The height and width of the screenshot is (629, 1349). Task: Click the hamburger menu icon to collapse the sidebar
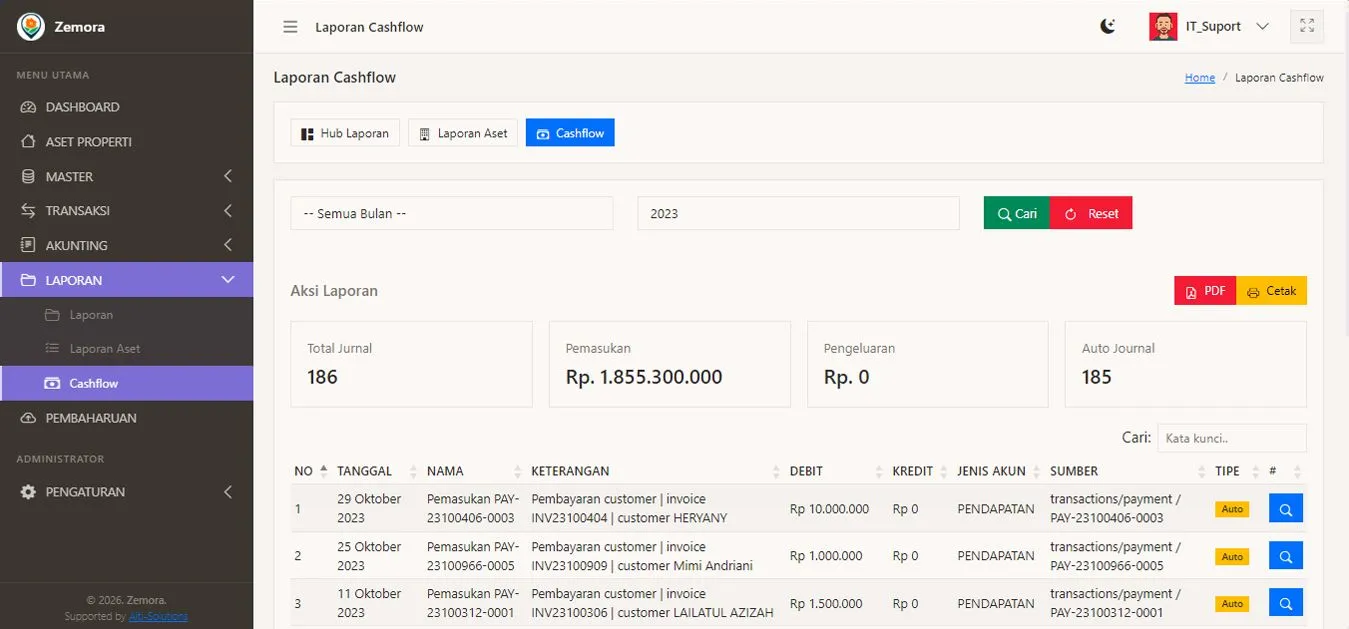pos(290,27)
